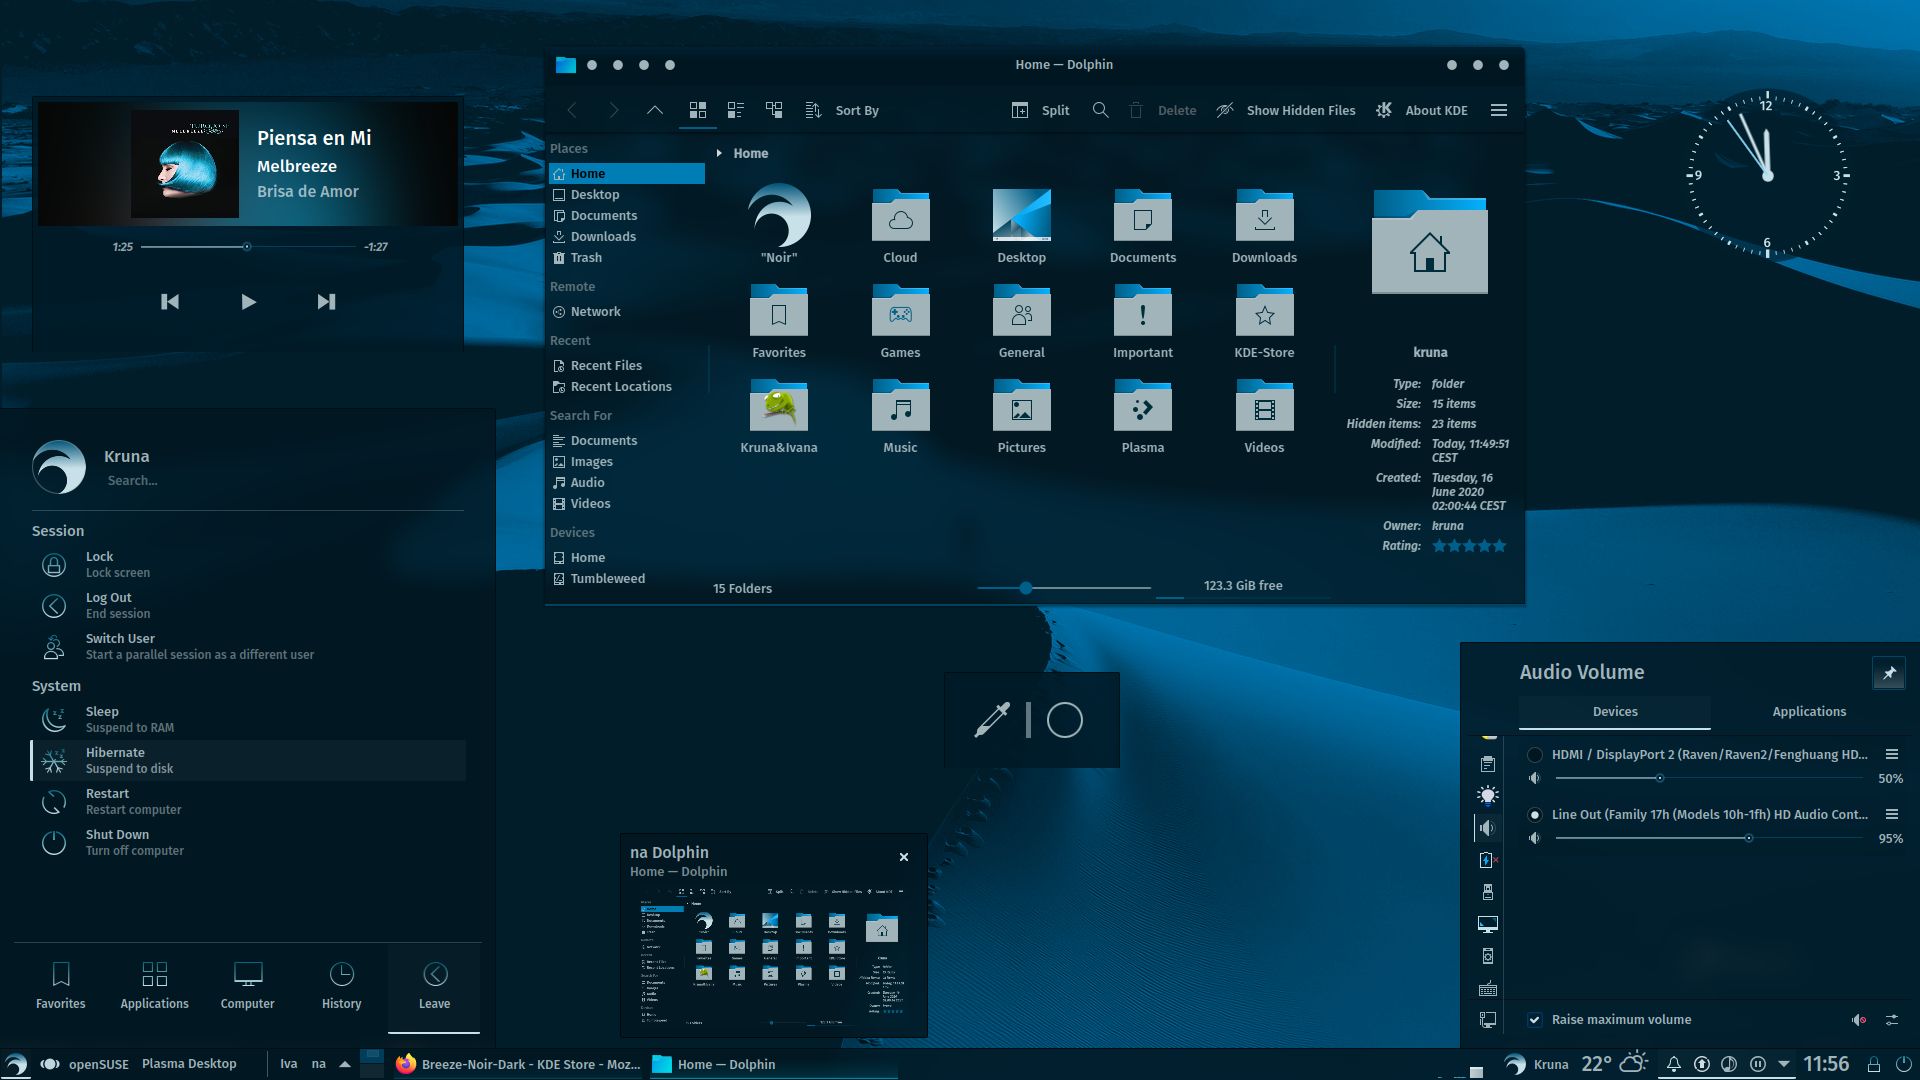Select HDMI / DisplayPort 2 as default device
The image size is (1920, 1080).
click(1535, 755)
